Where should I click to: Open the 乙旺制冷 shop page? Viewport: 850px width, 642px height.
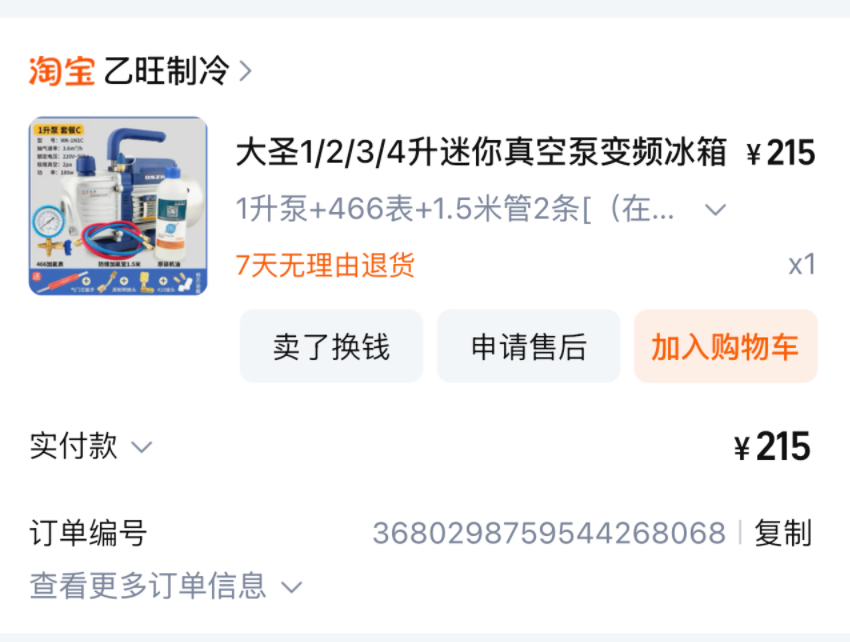coord(166,71)
